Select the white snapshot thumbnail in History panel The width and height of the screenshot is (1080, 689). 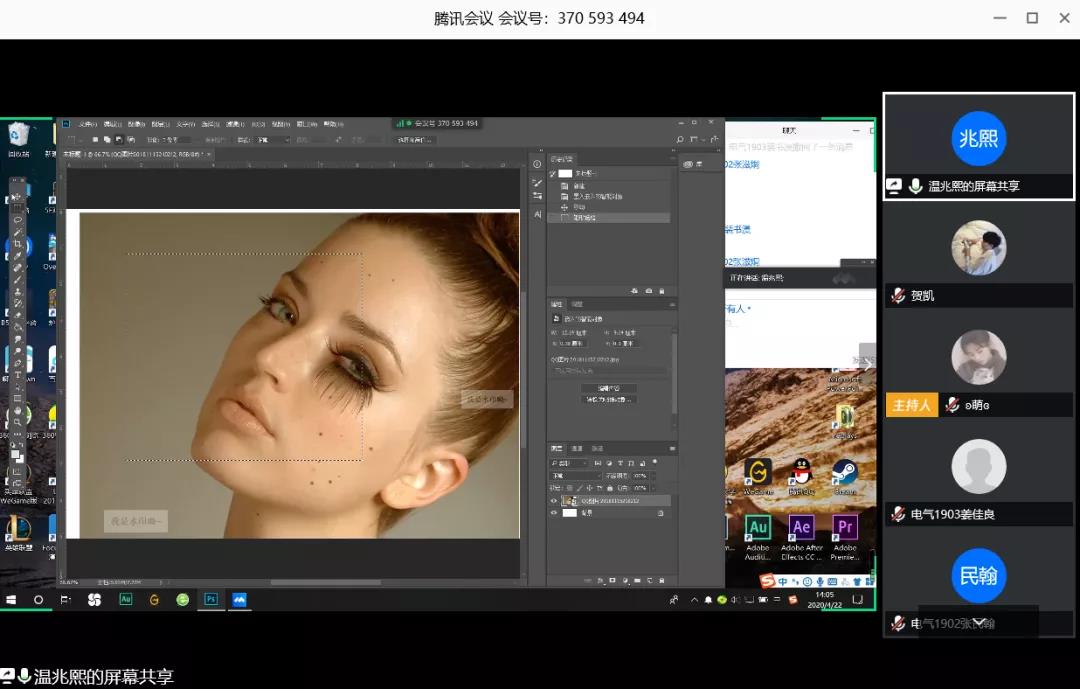click(x=565, y=173)
